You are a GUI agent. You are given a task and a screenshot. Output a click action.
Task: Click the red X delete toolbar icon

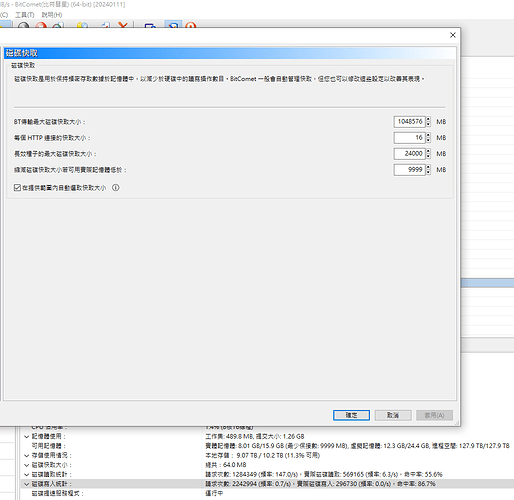point(123,25)
